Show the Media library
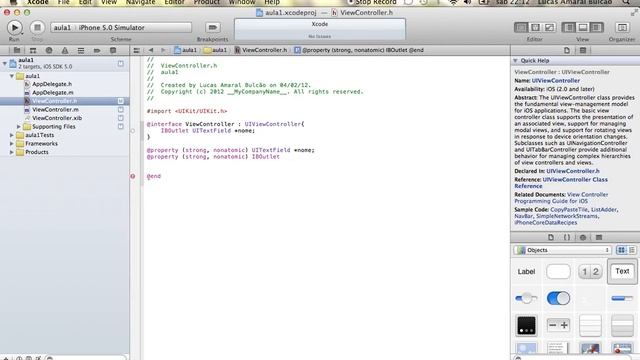Viewport: 640px width, 360px height. tap(598, 237)
